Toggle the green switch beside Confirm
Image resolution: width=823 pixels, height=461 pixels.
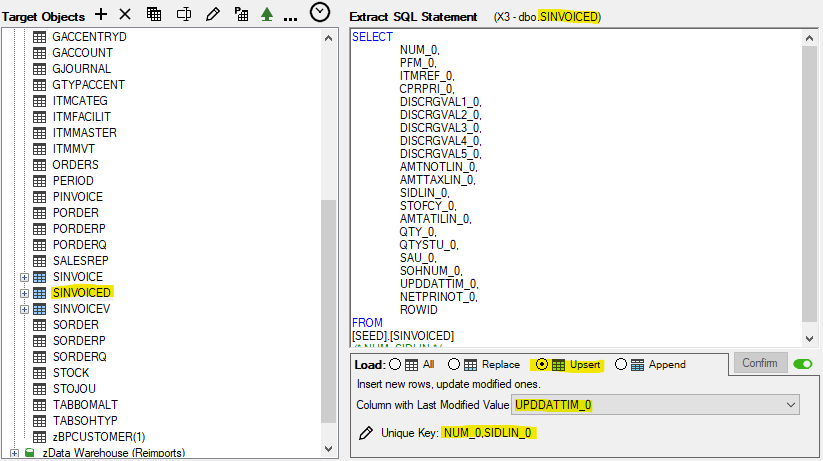coord(802,364)
